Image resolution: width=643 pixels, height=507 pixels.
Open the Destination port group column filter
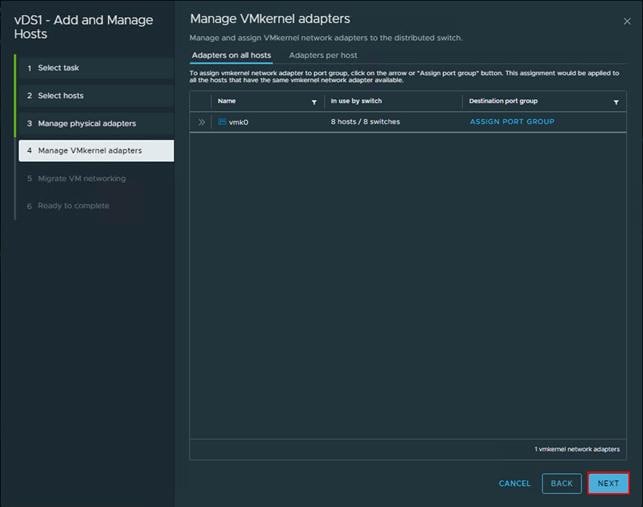[616, 102]
